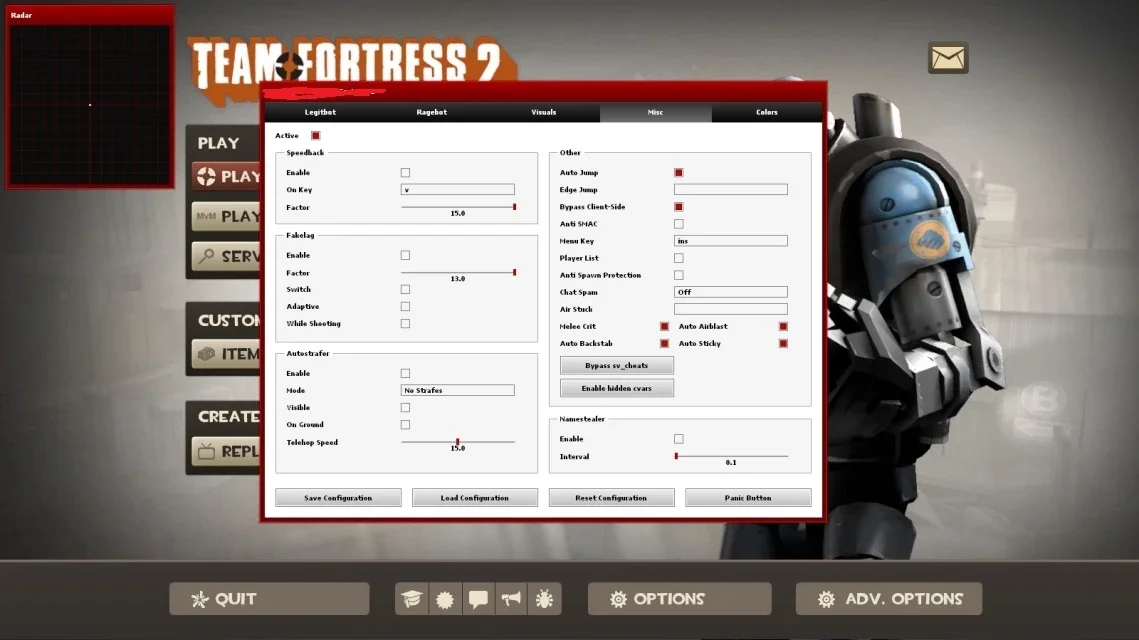Switch to the Legitbot tab
Screen dimensions: 1139x640
[x=320, y=112]
